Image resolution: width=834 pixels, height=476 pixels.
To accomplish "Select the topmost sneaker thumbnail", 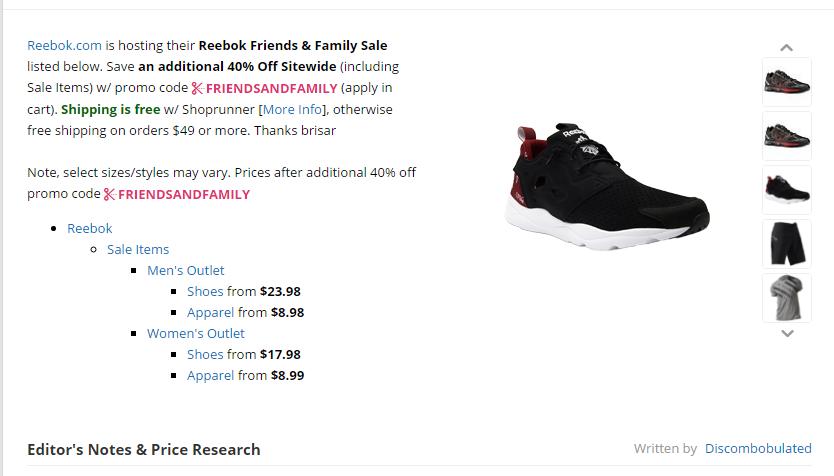I will tap(787, 82).
